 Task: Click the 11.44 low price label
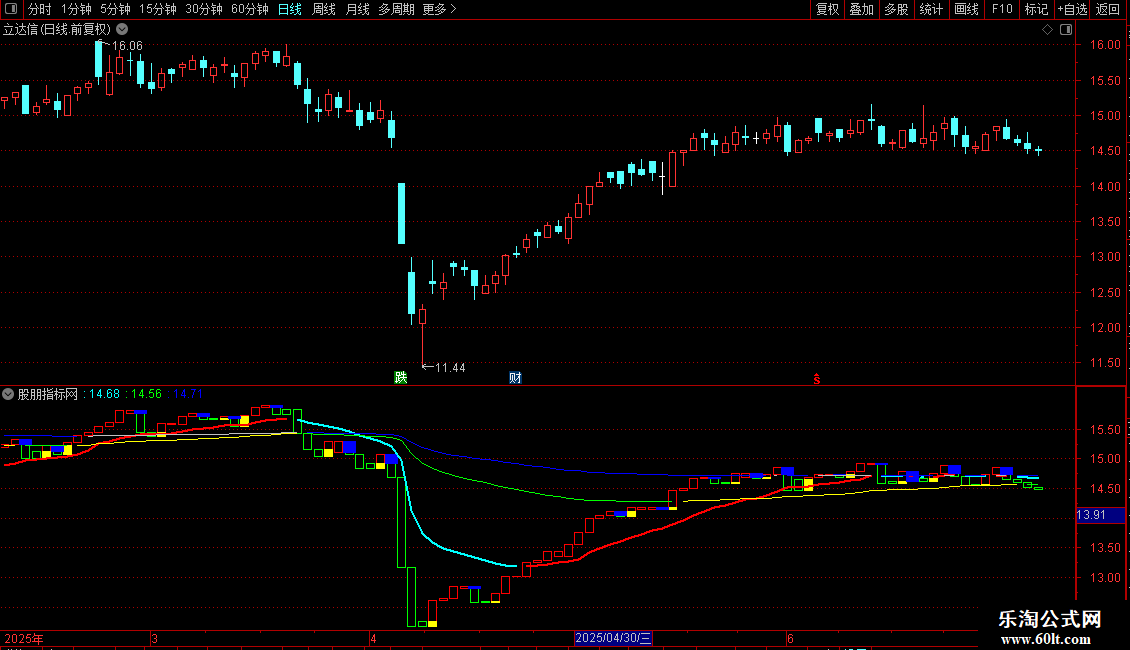450,368
